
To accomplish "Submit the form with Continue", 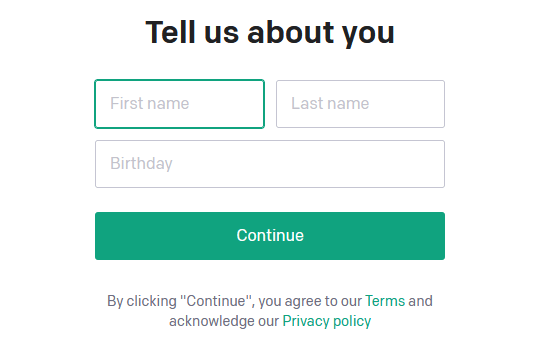I will [x=270, y=236].
